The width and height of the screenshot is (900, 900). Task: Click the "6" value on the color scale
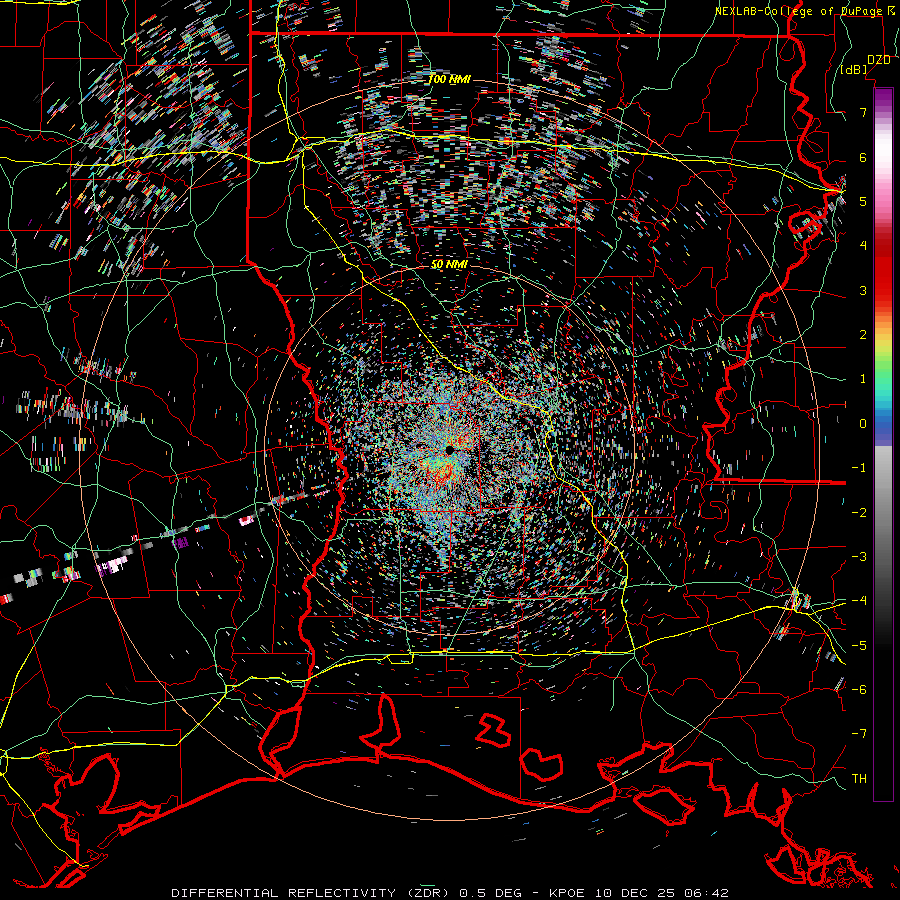point(863,157)
